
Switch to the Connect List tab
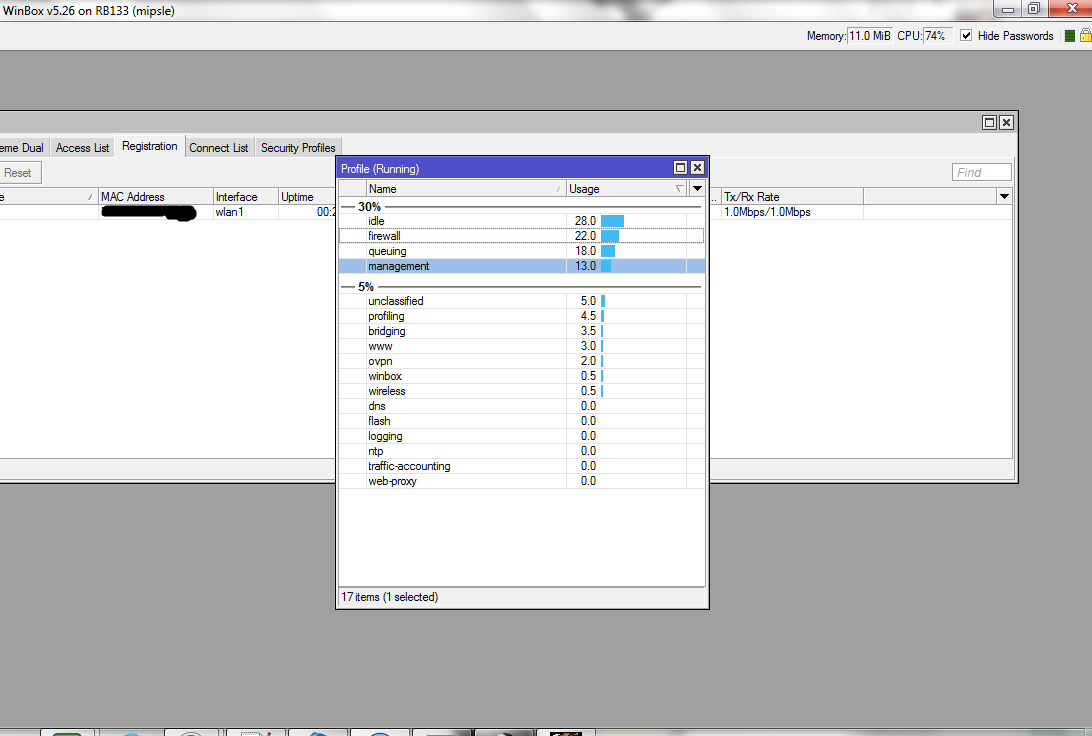coord(218,147)
